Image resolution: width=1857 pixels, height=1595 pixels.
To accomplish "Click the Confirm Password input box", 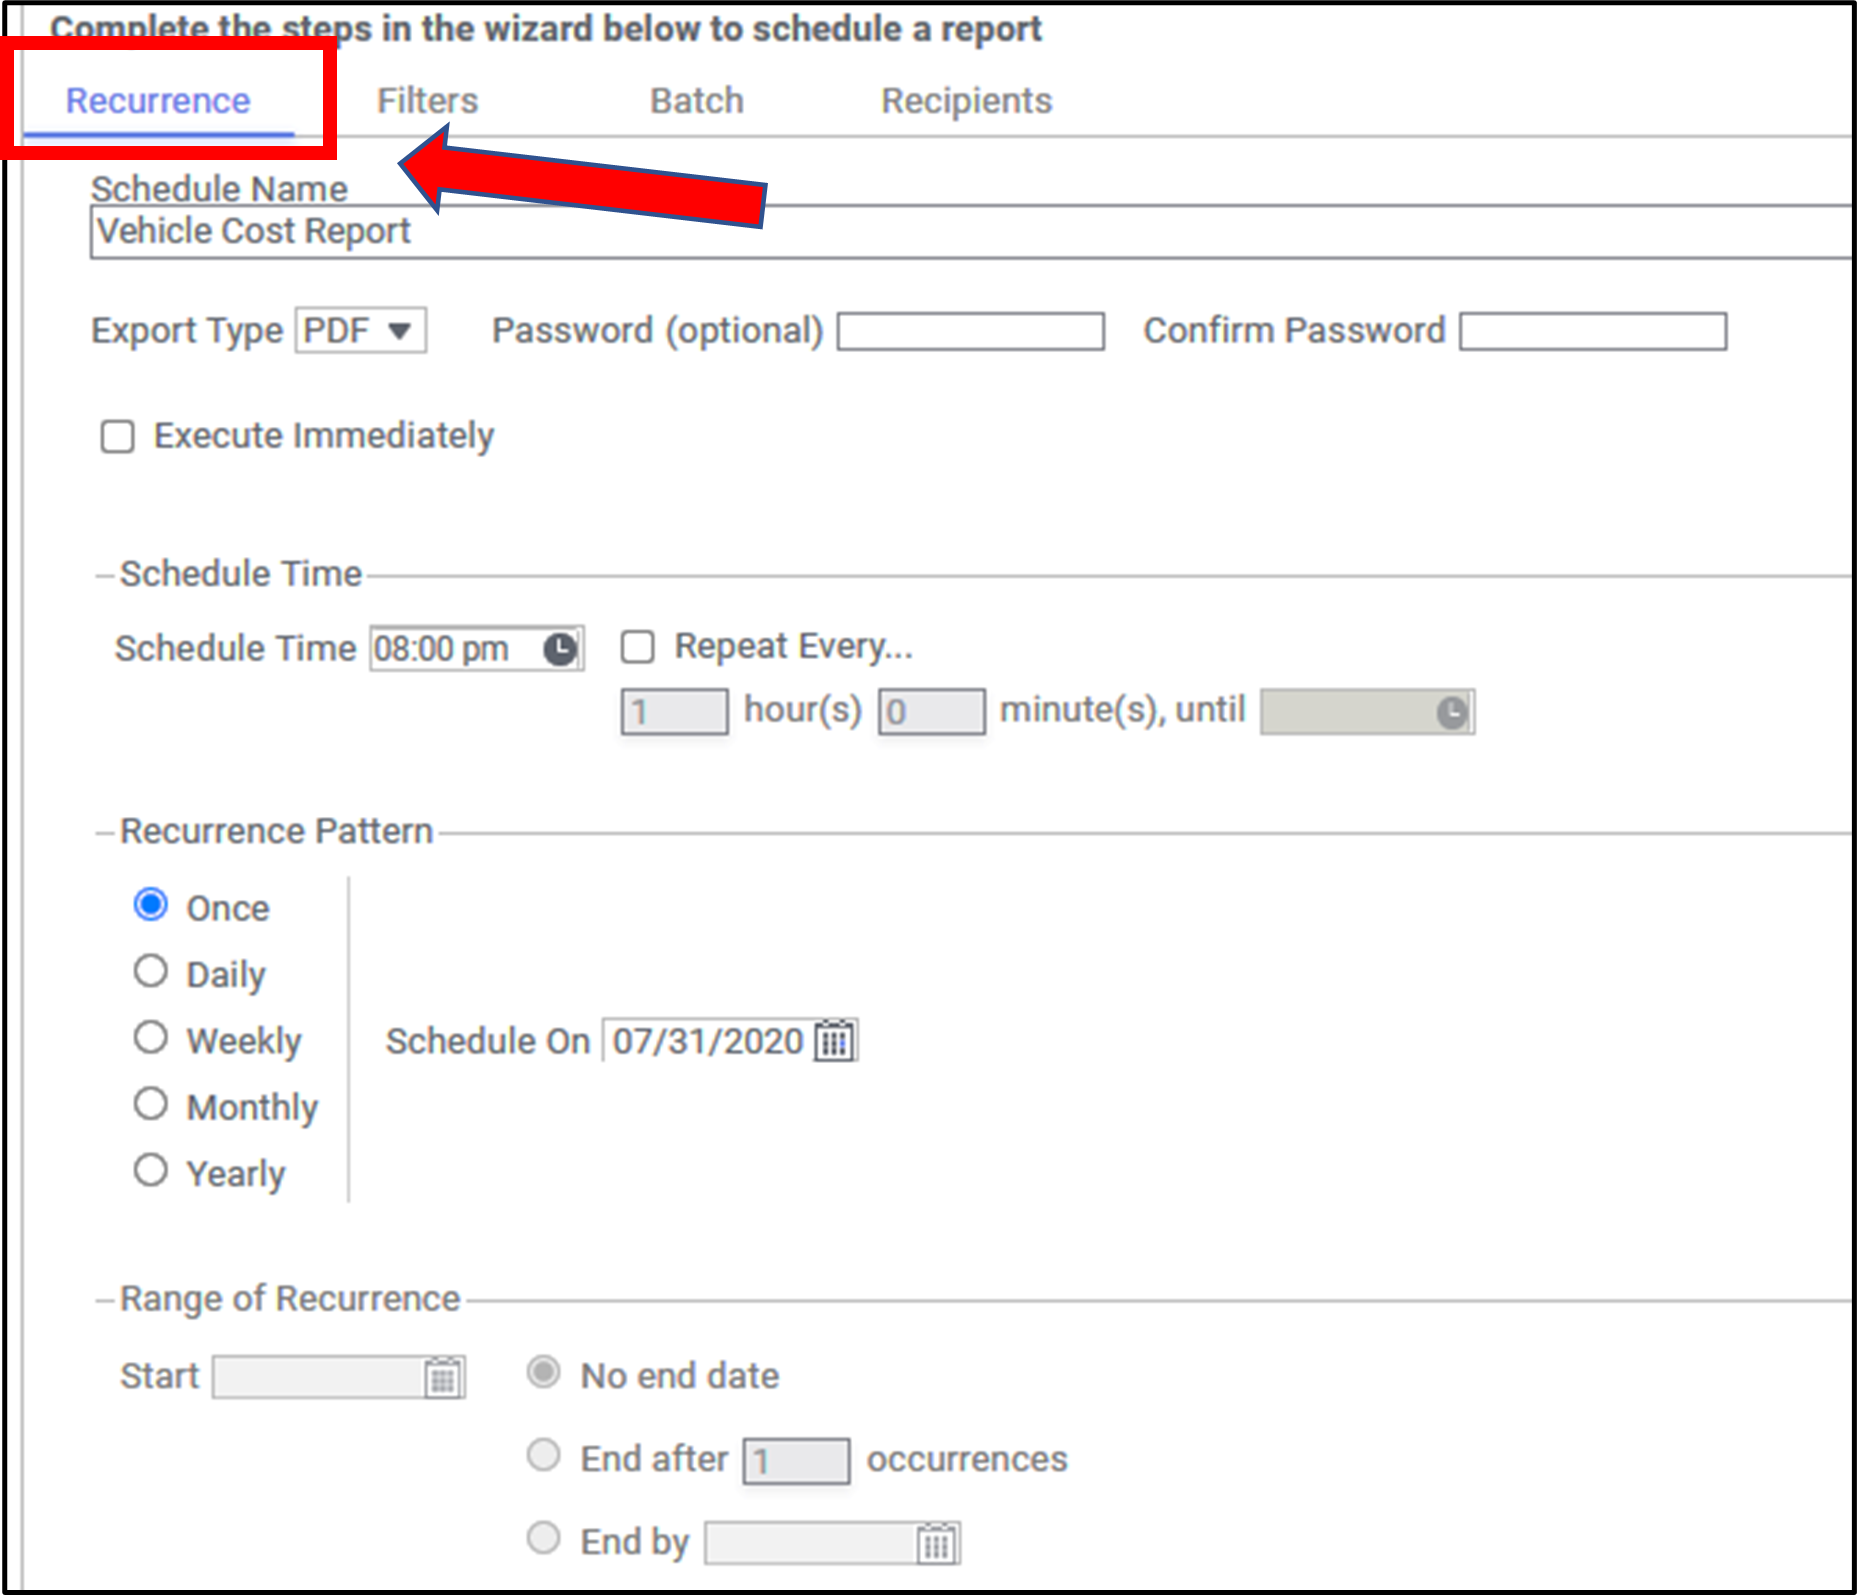I will 1592,332.
